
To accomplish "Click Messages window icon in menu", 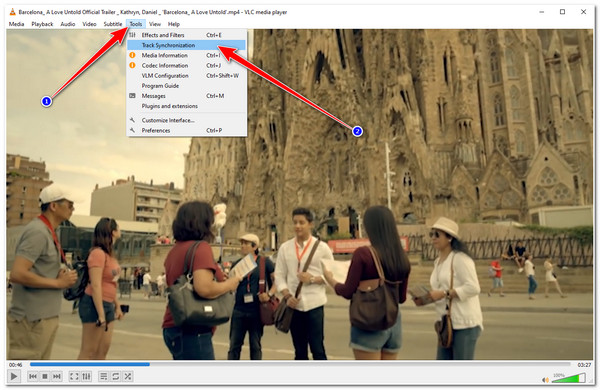I will [132, 96].
